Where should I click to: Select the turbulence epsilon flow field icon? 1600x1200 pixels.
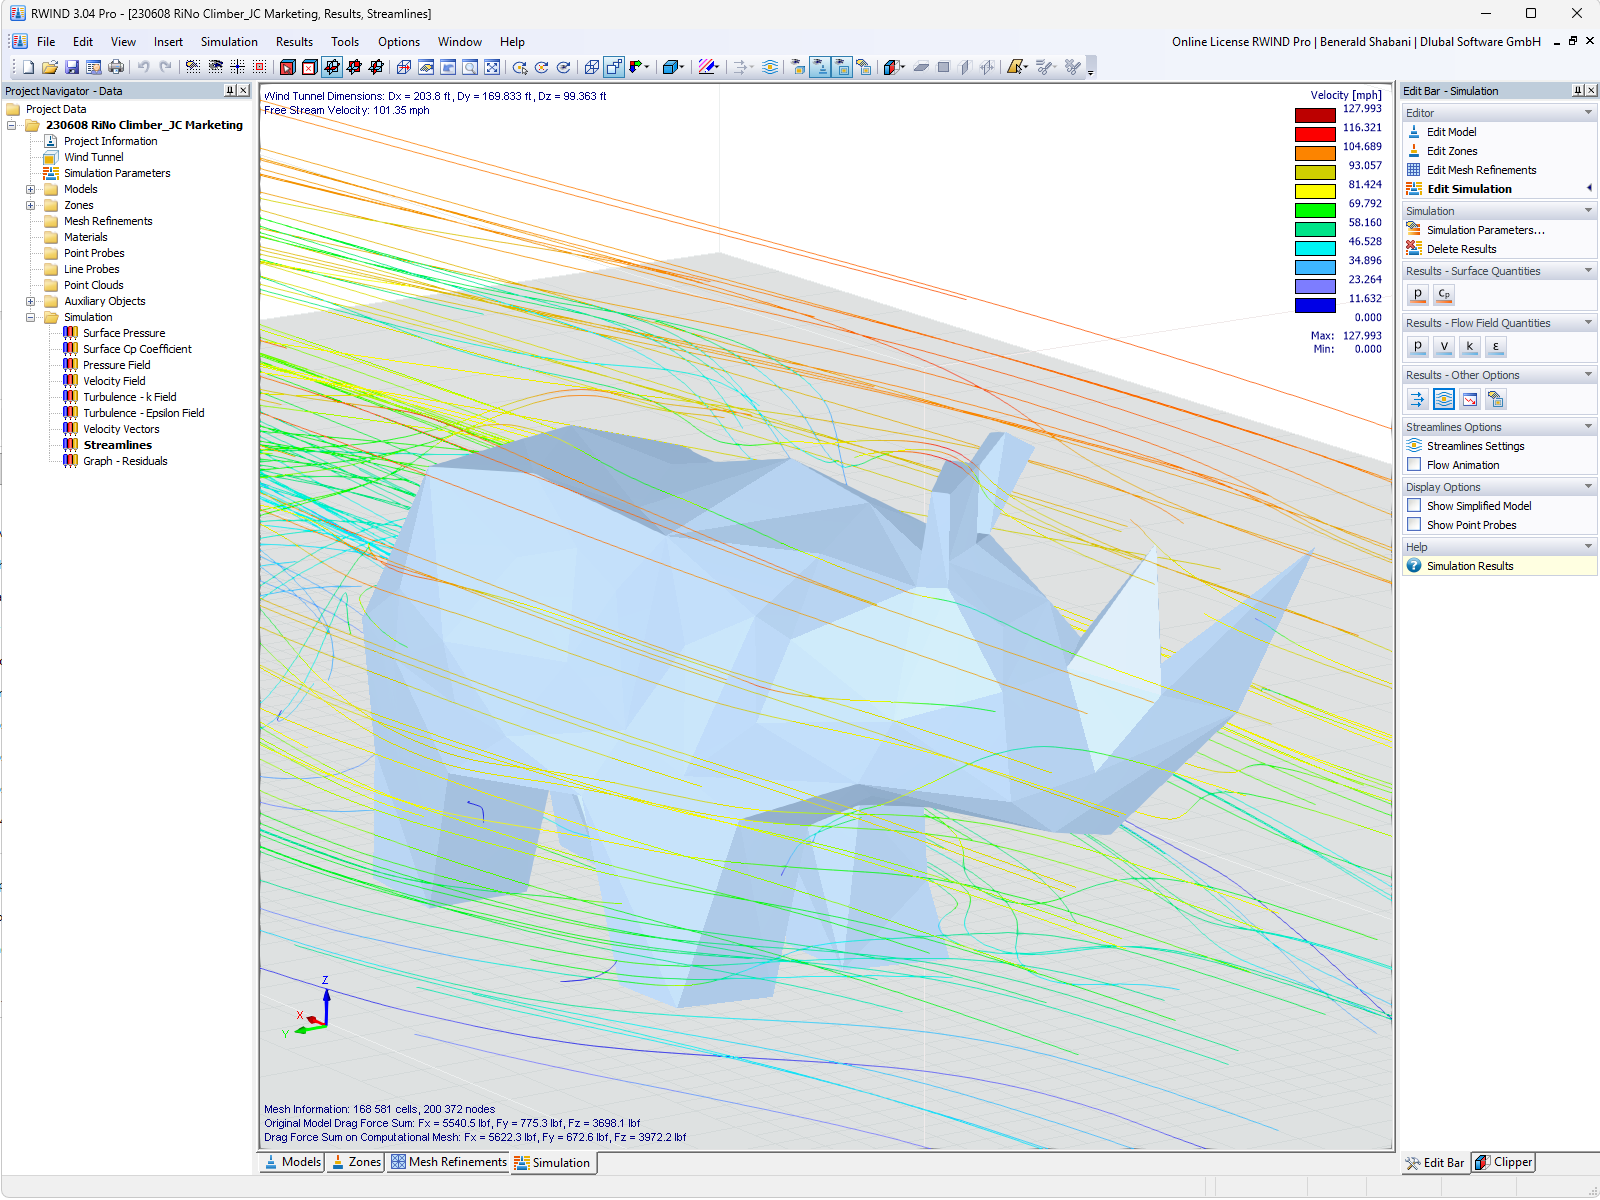pos(143,412)
